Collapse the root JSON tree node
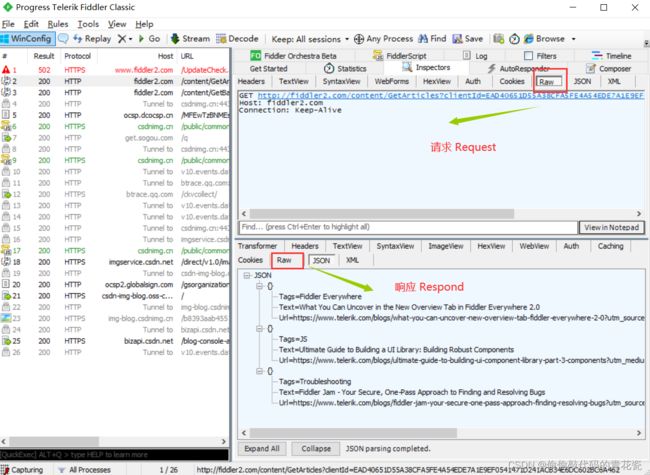 [247, 275]
